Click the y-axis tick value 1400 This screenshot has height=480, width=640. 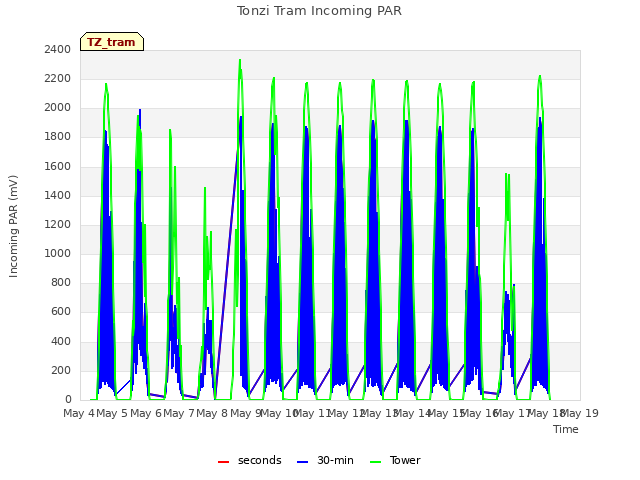[58, 196]
